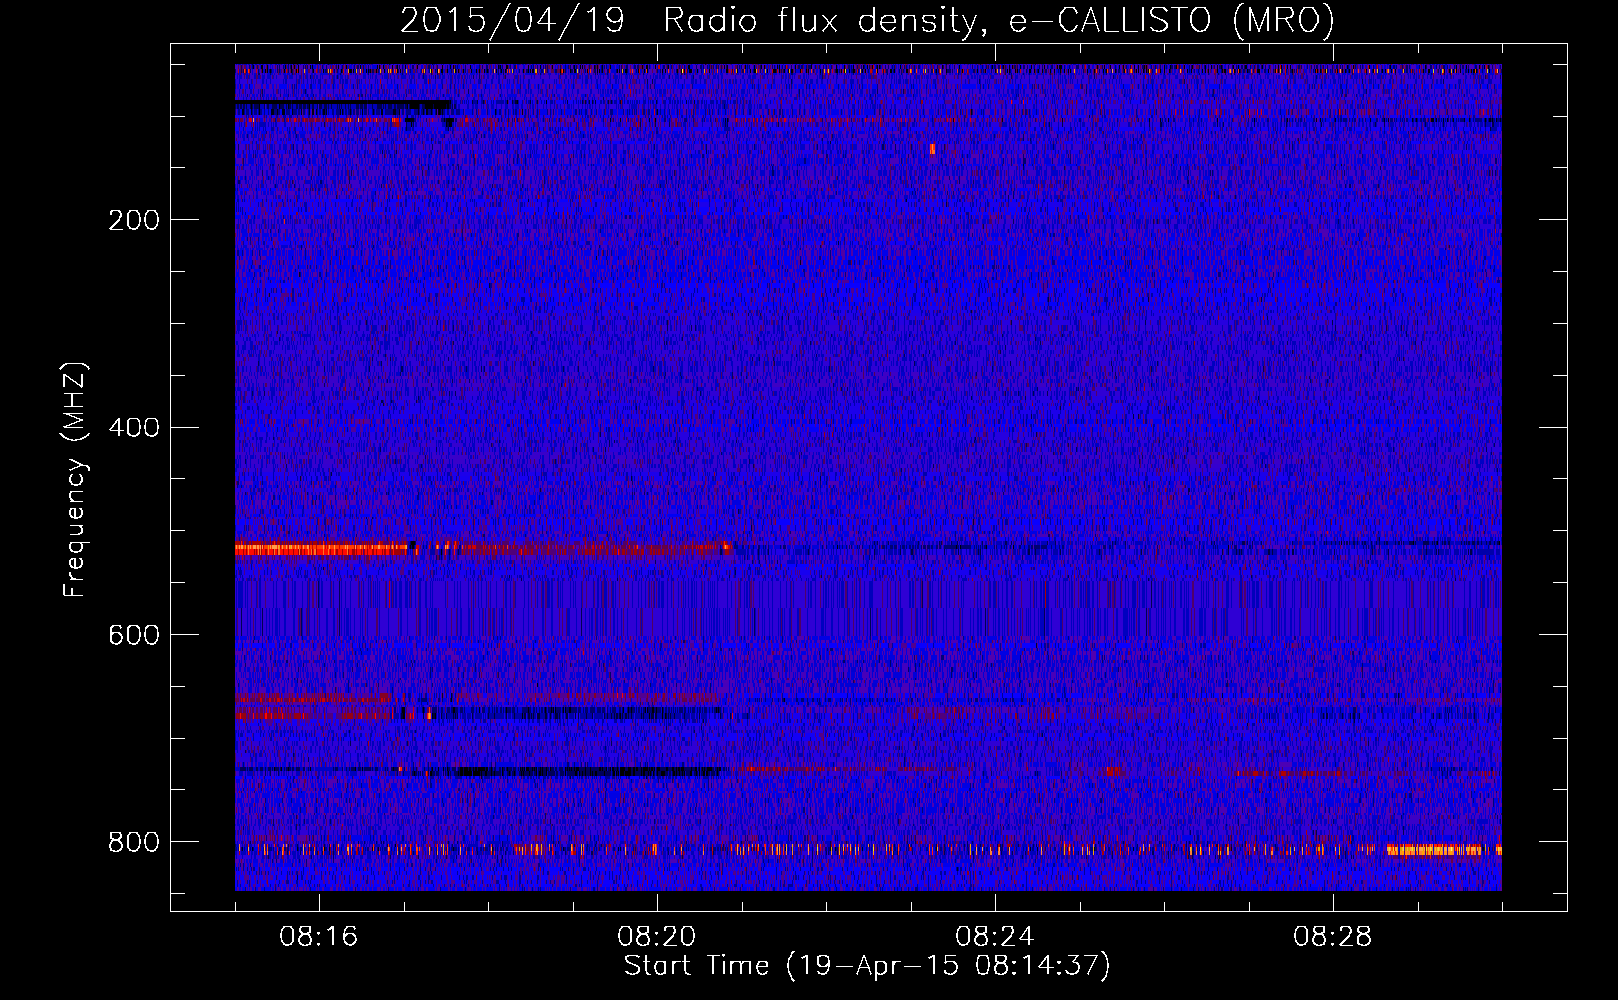Select the 400 frequency tick label
Viewport: 1618px width, 1000px height.
134,427
